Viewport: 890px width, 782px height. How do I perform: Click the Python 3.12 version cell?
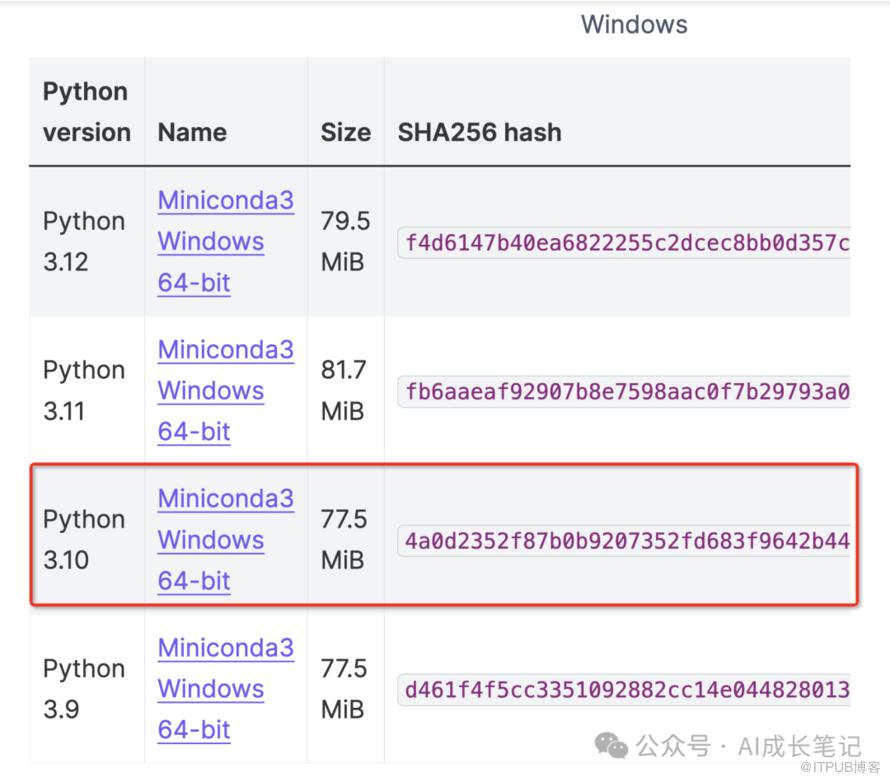[84, 241]
